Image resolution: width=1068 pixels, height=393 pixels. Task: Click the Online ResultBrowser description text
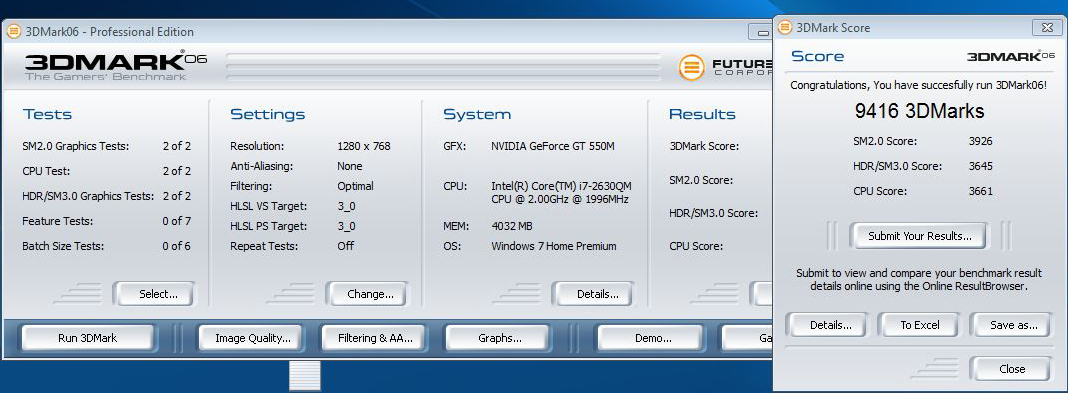(919, 280)
